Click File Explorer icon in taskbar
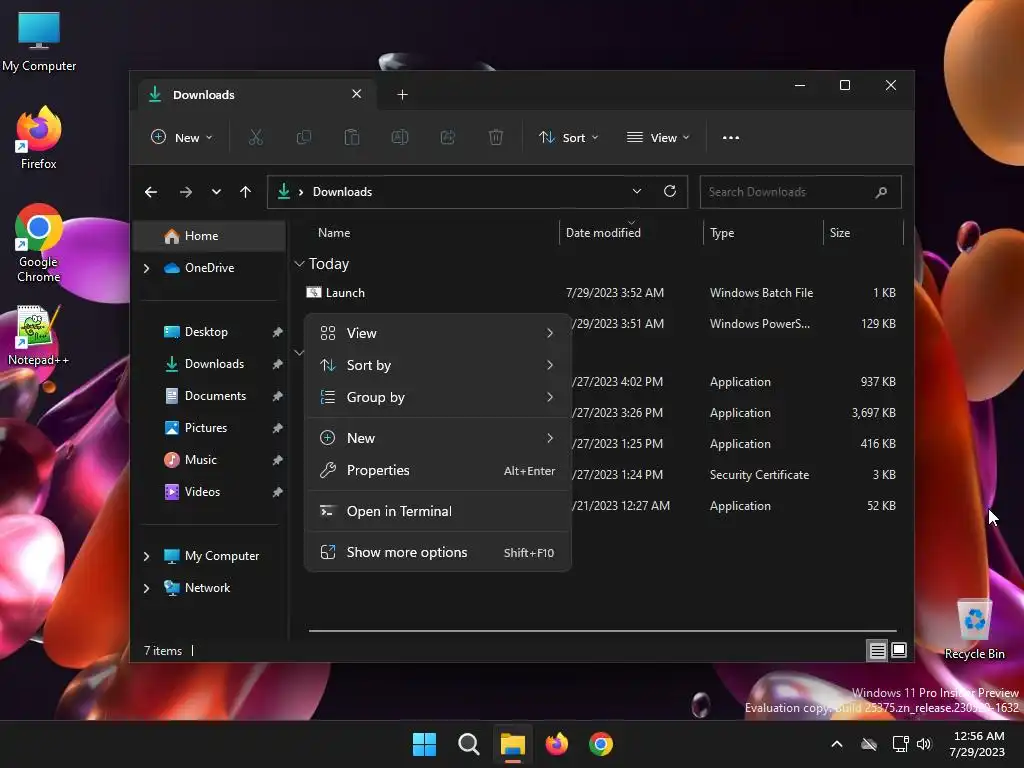Image resolution: width=1024 pixels, height=768 pixels. point(513,744)
